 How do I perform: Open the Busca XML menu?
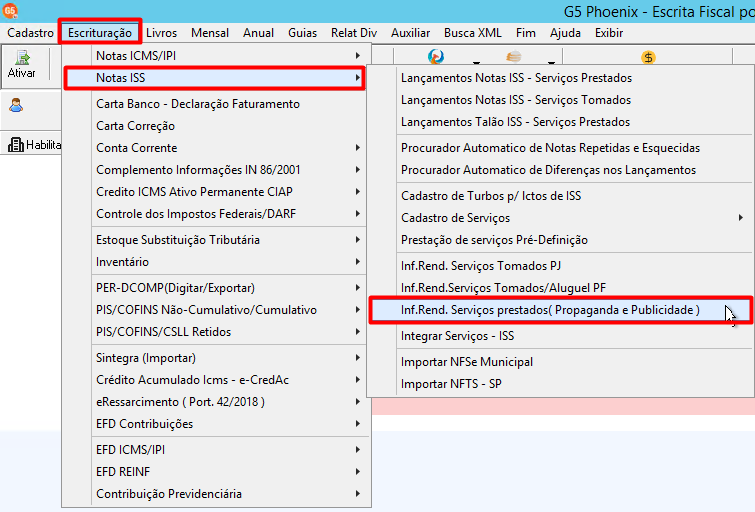coord(473,33)
